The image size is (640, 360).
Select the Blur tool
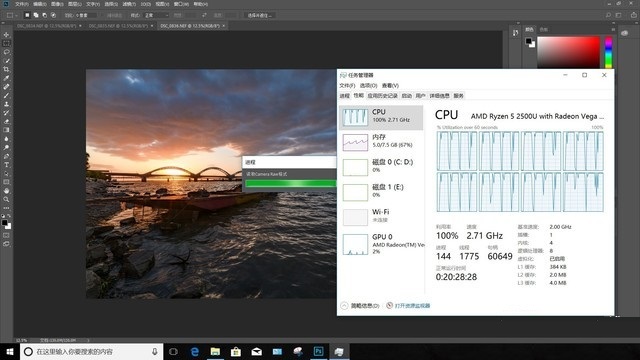(x=6, y=139)
